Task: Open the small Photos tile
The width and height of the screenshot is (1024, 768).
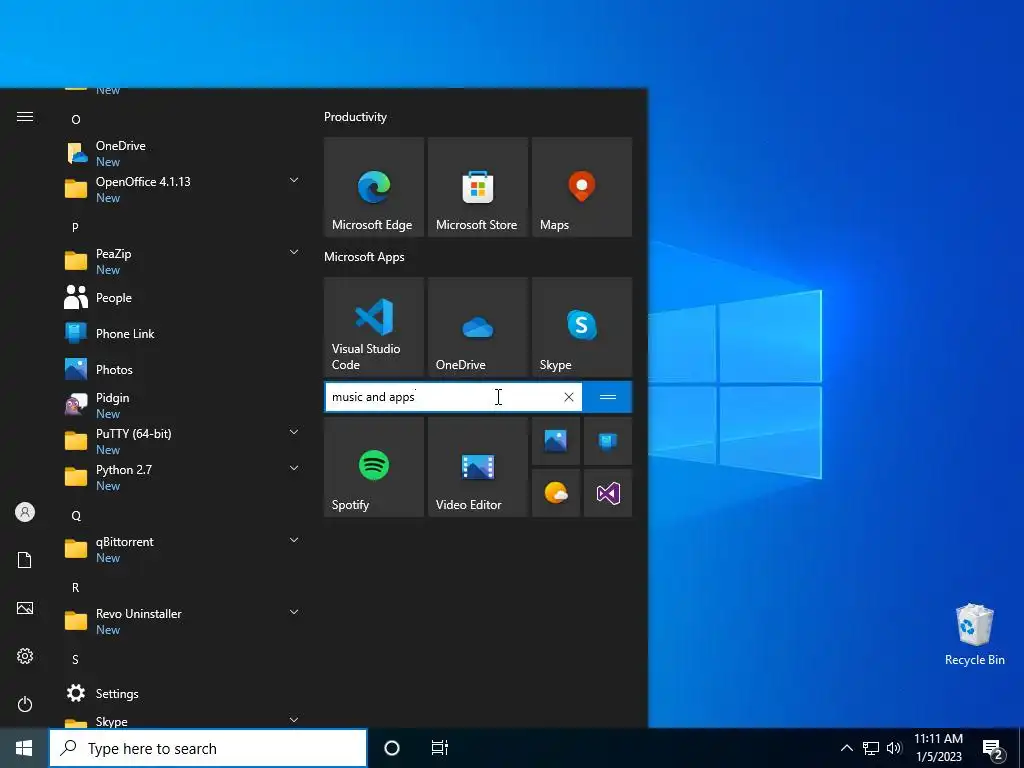Action: click(x=556, y=441)
